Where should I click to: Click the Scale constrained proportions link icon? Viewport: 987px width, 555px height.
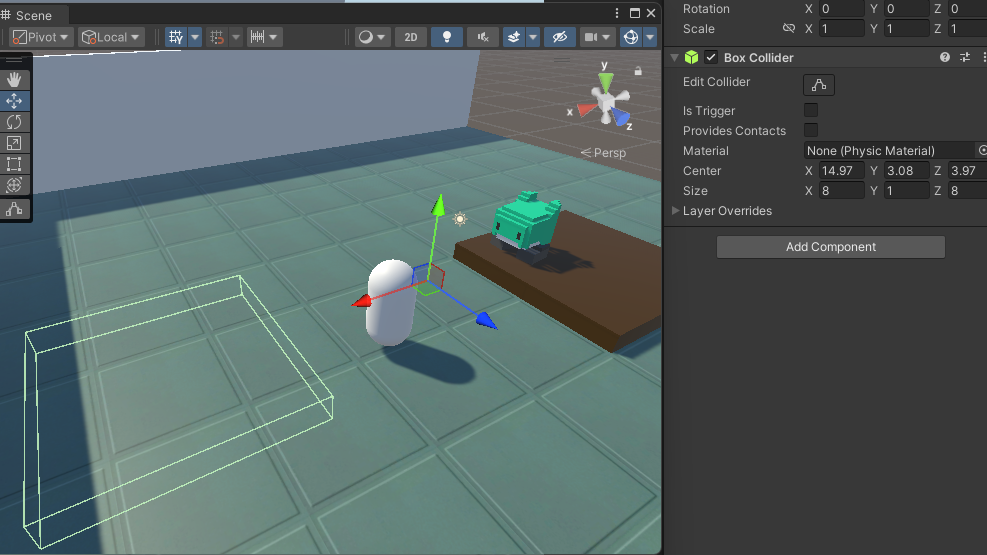[x=788, y=28]
